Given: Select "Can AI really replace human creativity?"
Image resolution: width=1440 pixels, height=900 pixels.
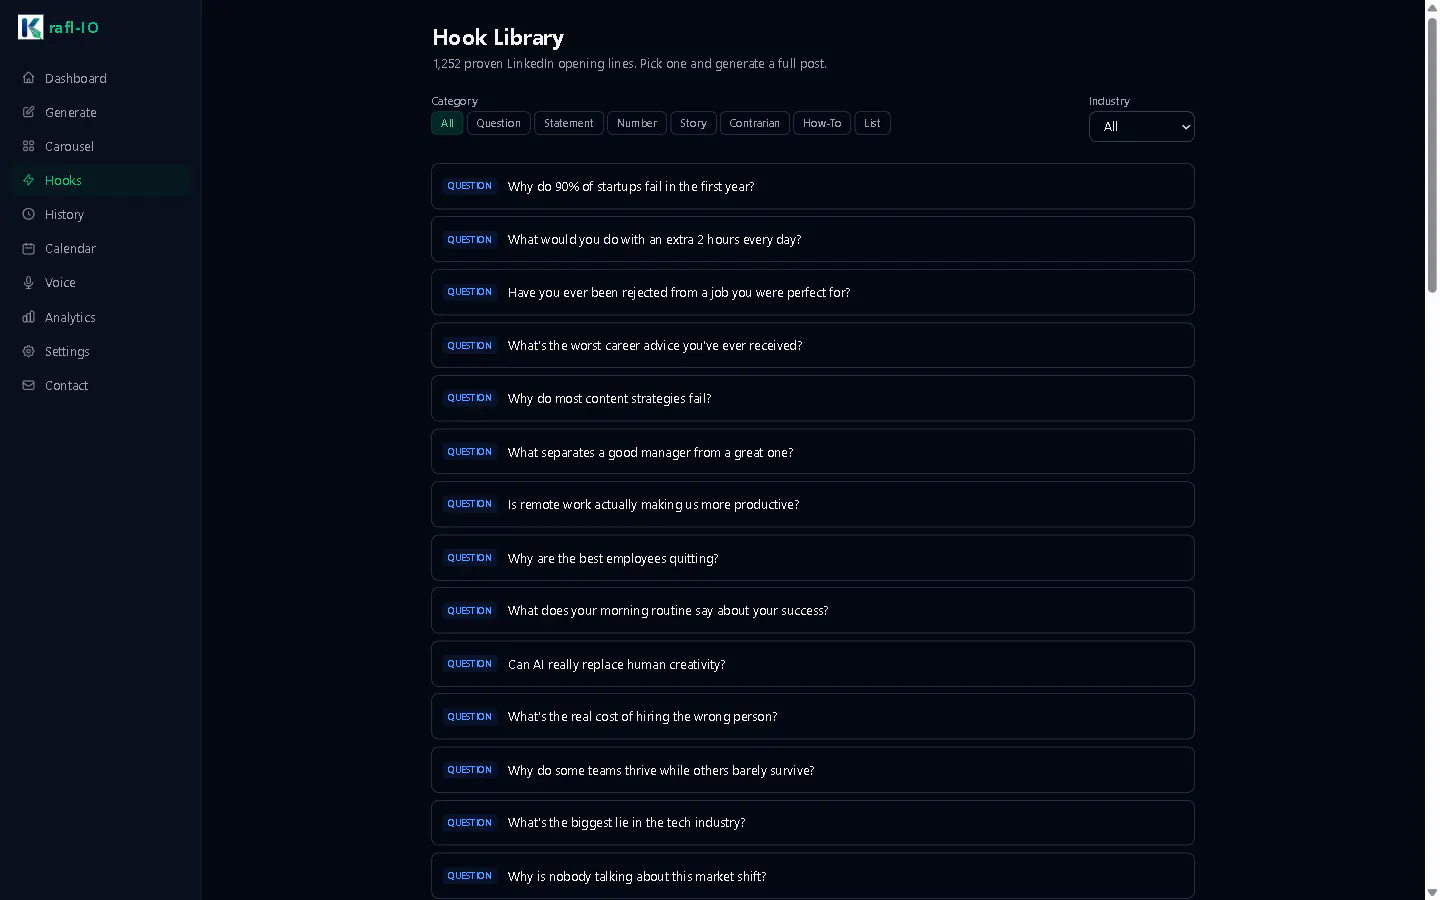Looking at the screenshot, I should (813, 664).
